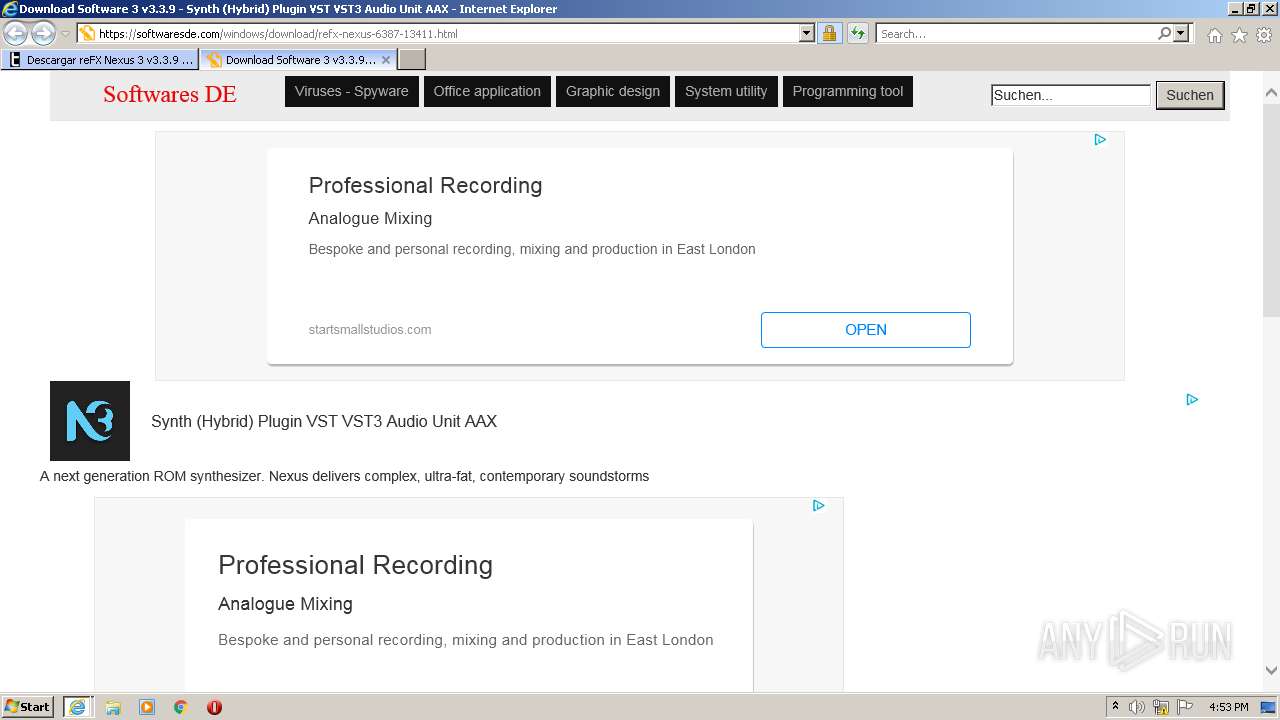Go back with the browser Back arrow

tap(15, 33)
